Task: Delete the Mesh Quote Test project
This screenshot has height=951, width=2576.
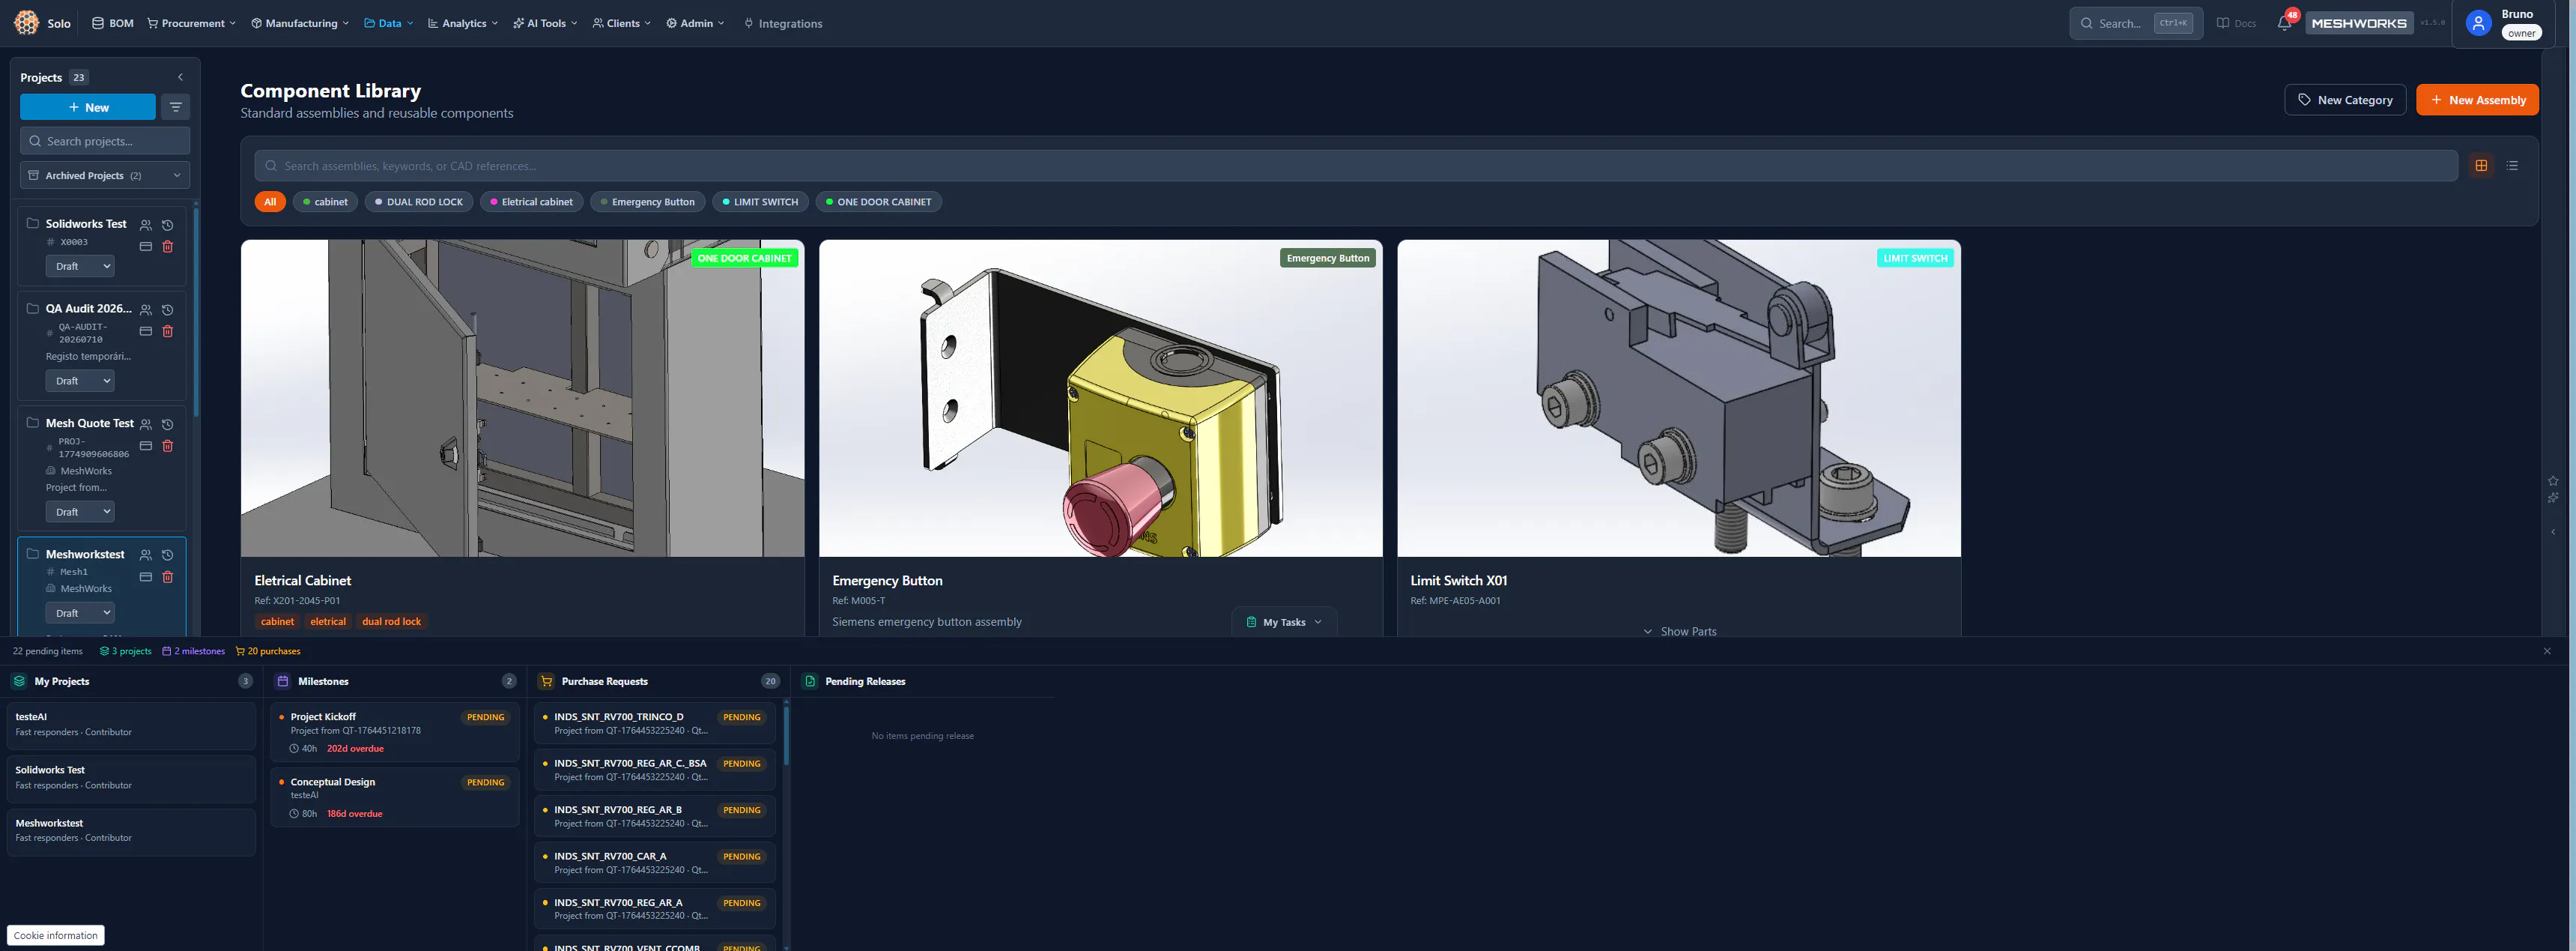Action: click(x=168, y=446)
